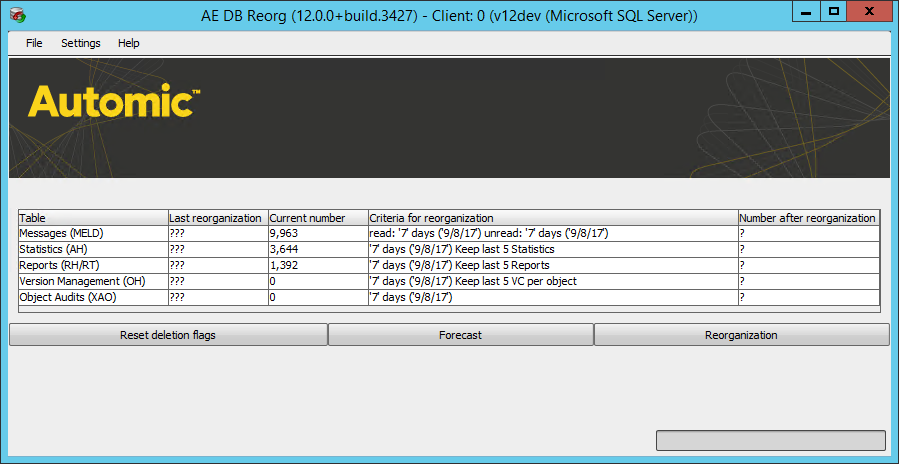Open the File menu
The image size is (899, 464).
(x=34, y=43)
